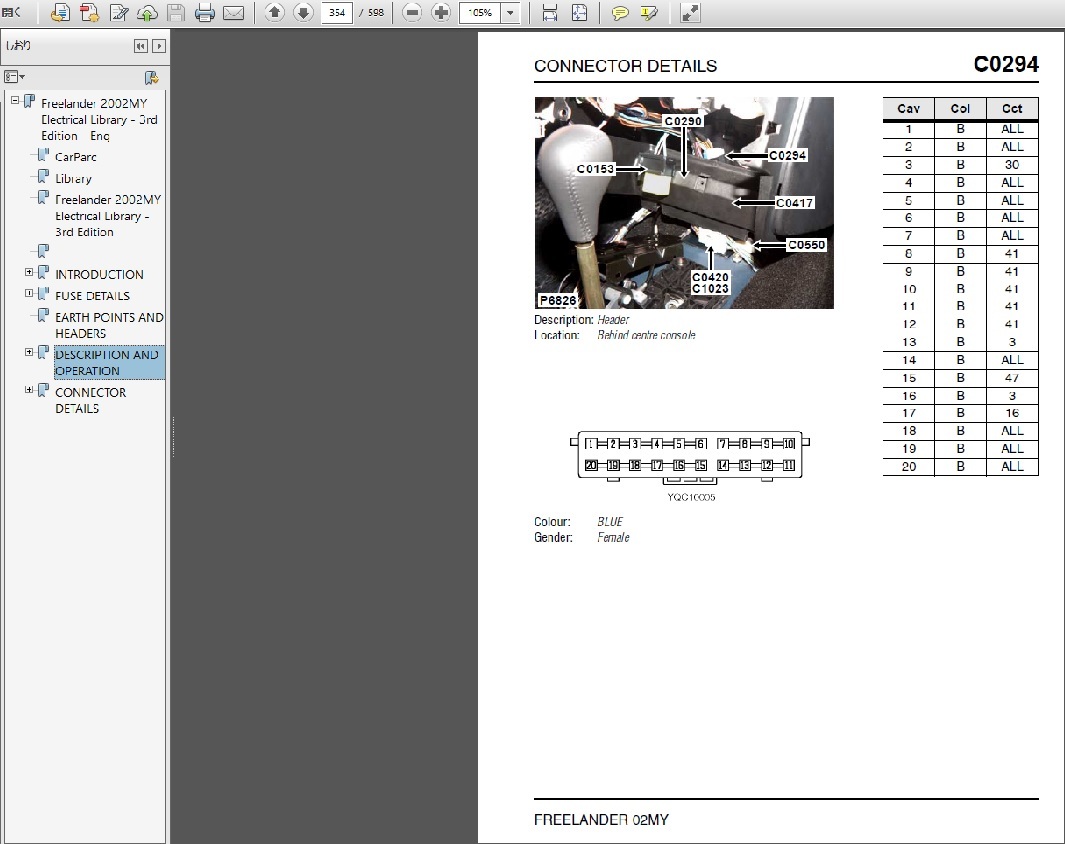Click the Save floppy disk icon
Screen dimensions: 1065x844
[x=176, y=12]
